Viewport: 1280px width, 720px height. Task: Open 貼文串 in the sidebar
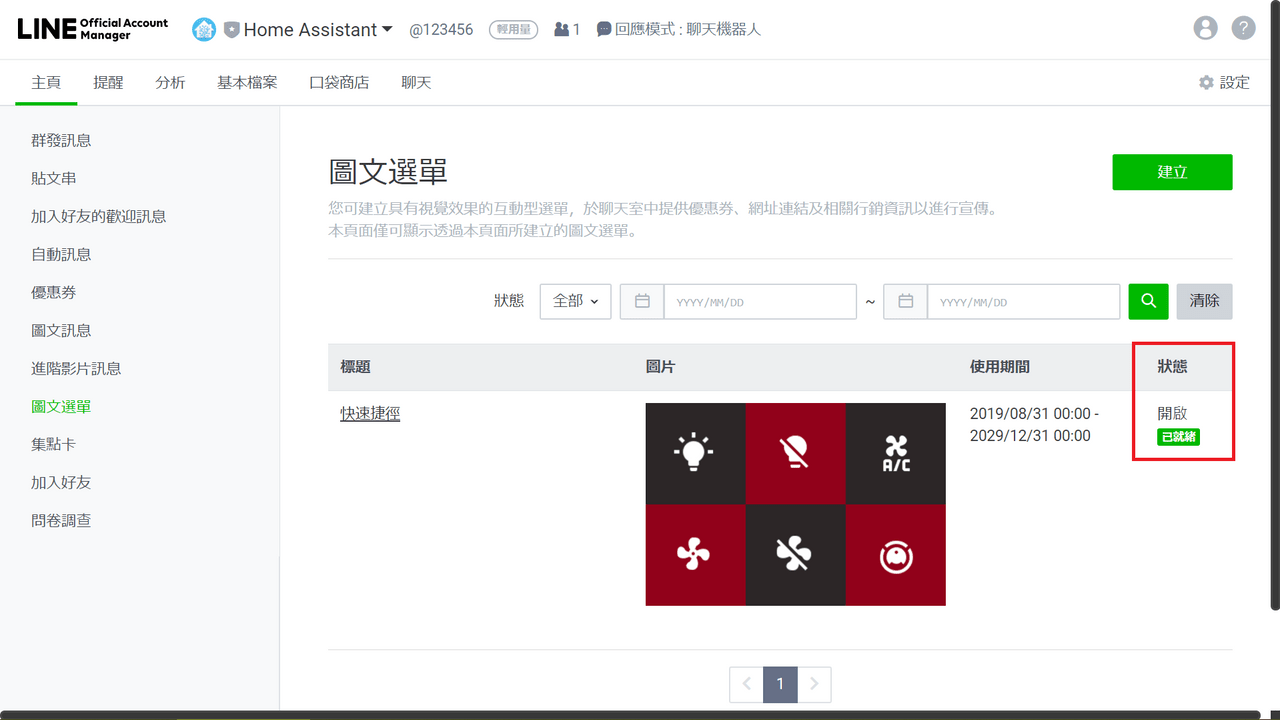54,178
